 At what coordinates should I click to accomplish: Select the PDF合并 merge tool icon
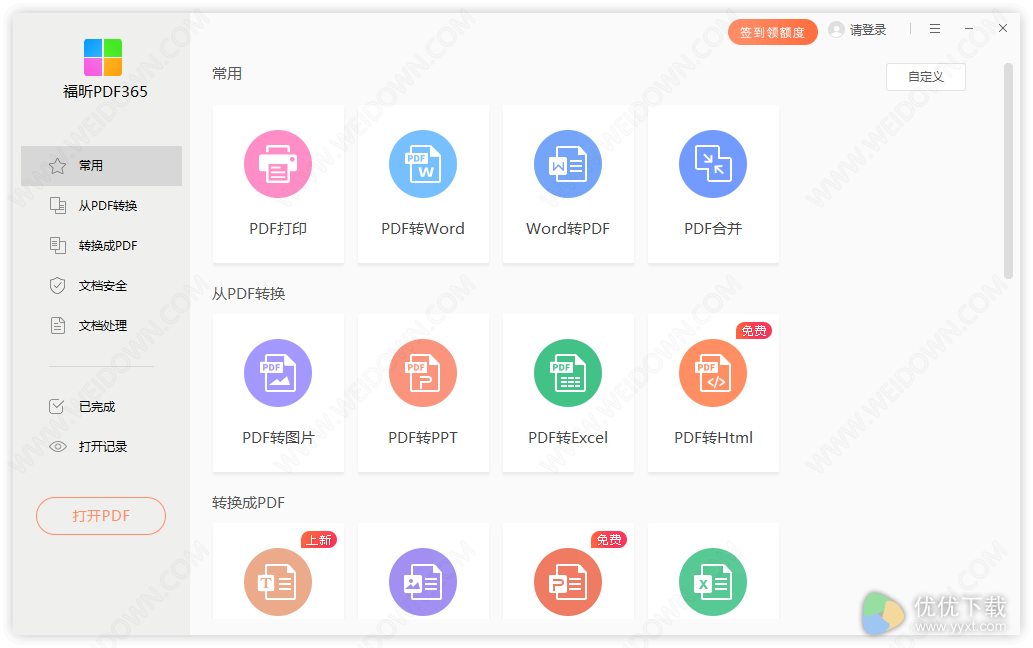pos(713,164)
